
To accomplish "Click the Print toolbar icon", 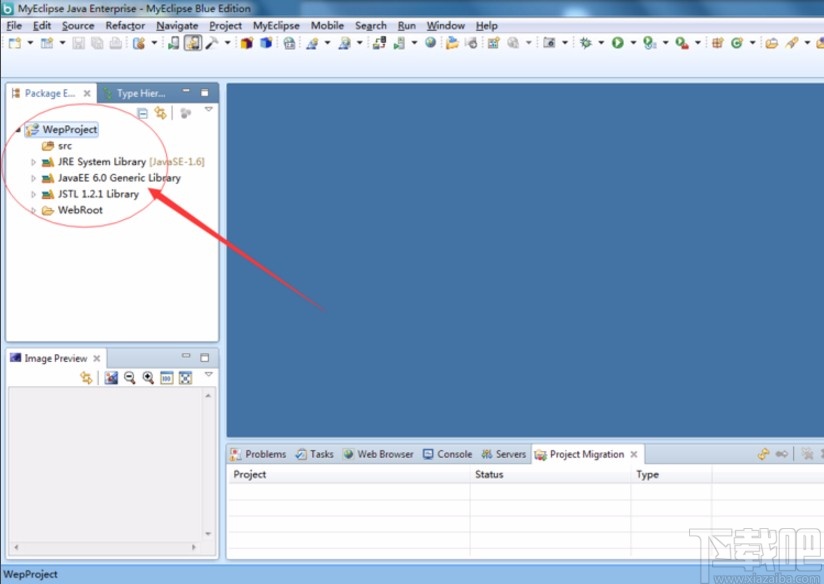I will coord(115,43).
